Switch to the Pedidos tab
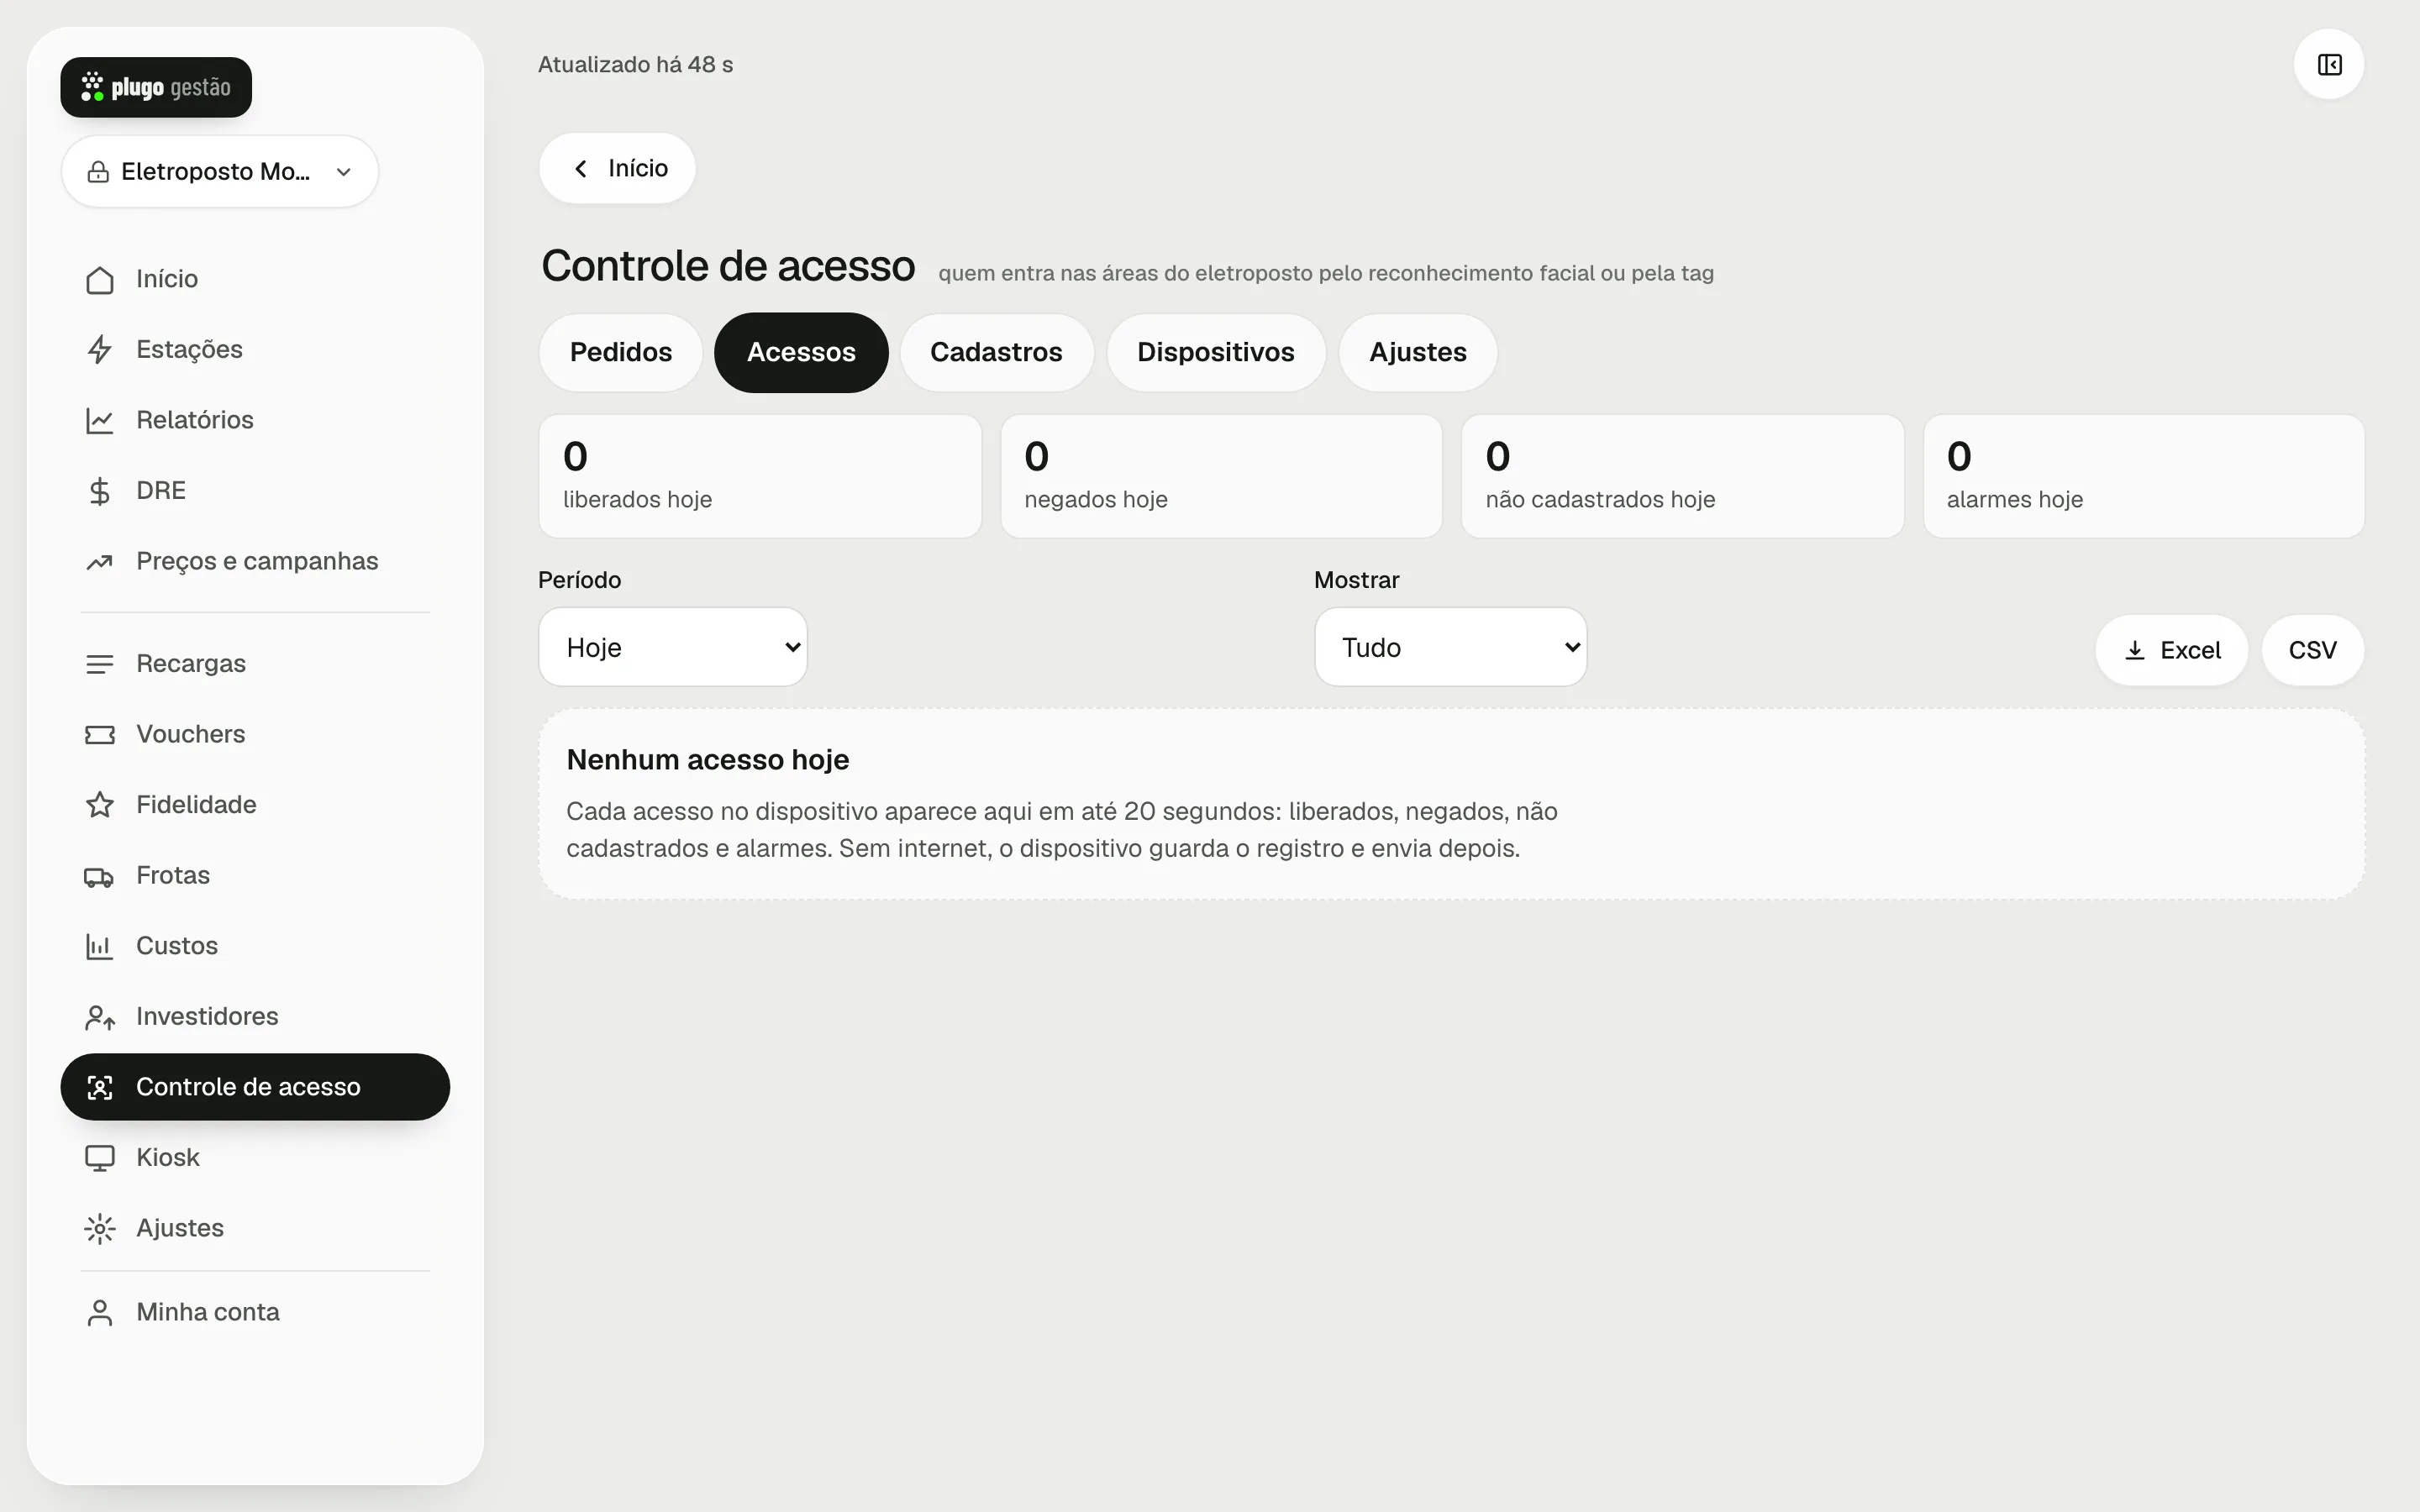 point(621,353)
